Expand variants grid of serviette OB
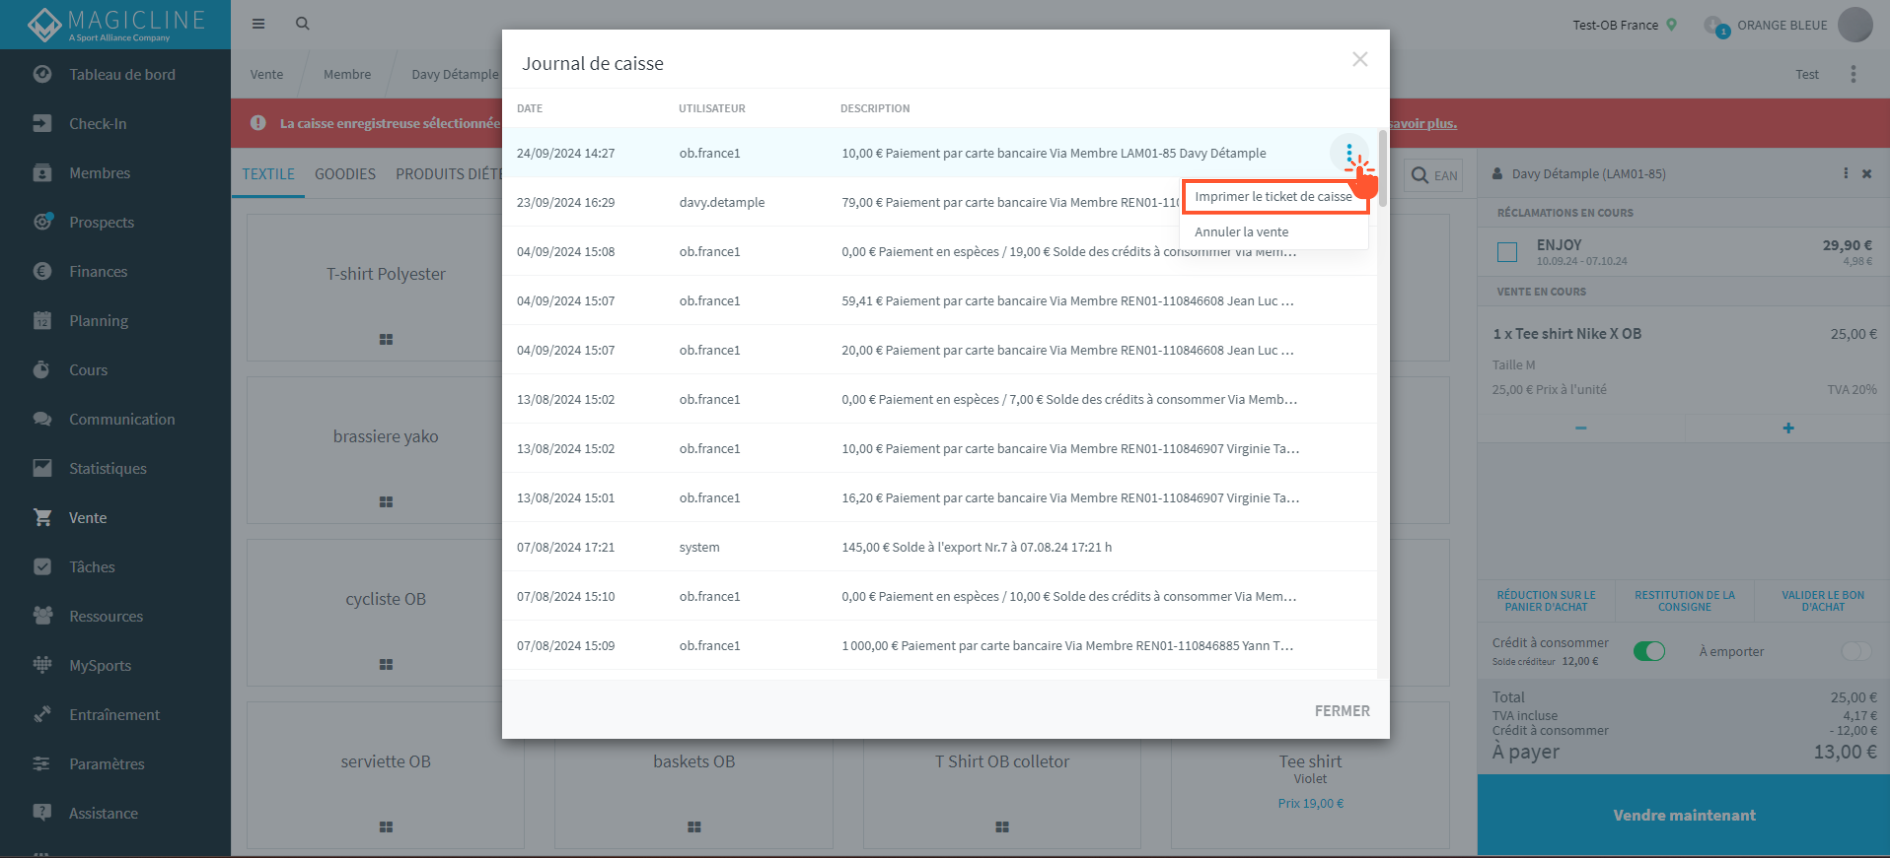 386,827
